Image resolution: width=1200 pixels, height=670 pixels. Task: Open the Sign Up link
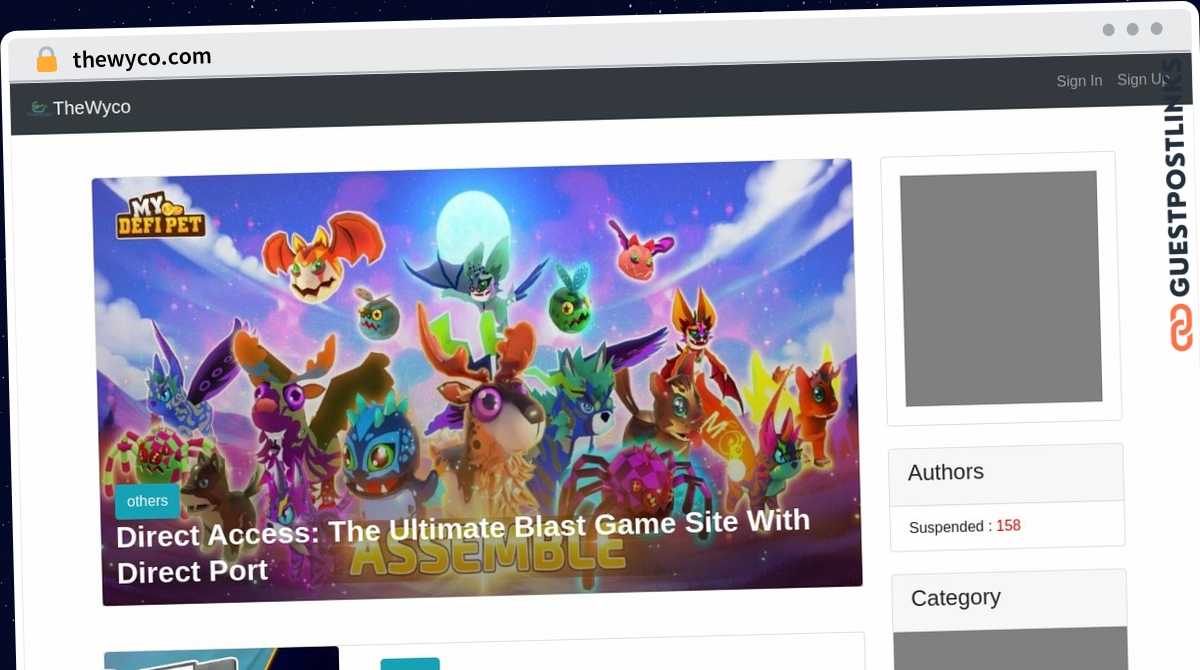1142,79
